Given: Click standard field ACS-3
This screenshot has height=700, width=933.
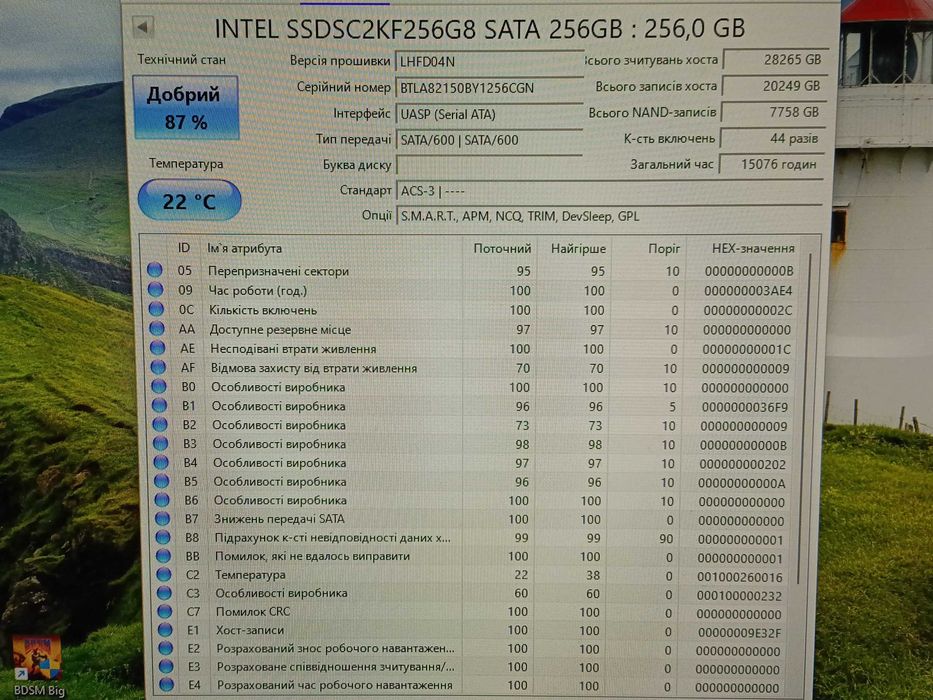Looking at the screenshot, I should [609, 190].
